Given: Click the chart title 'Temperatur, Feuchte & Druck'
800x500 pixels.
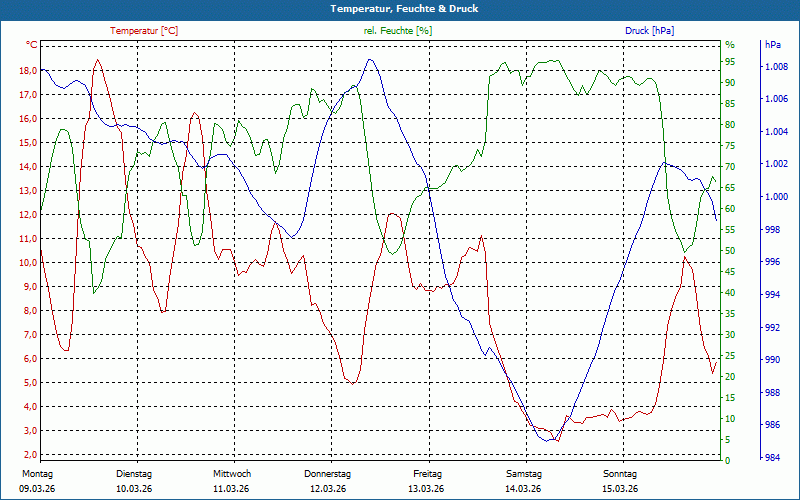Looking at the screenshot, I should coord(400,9).
